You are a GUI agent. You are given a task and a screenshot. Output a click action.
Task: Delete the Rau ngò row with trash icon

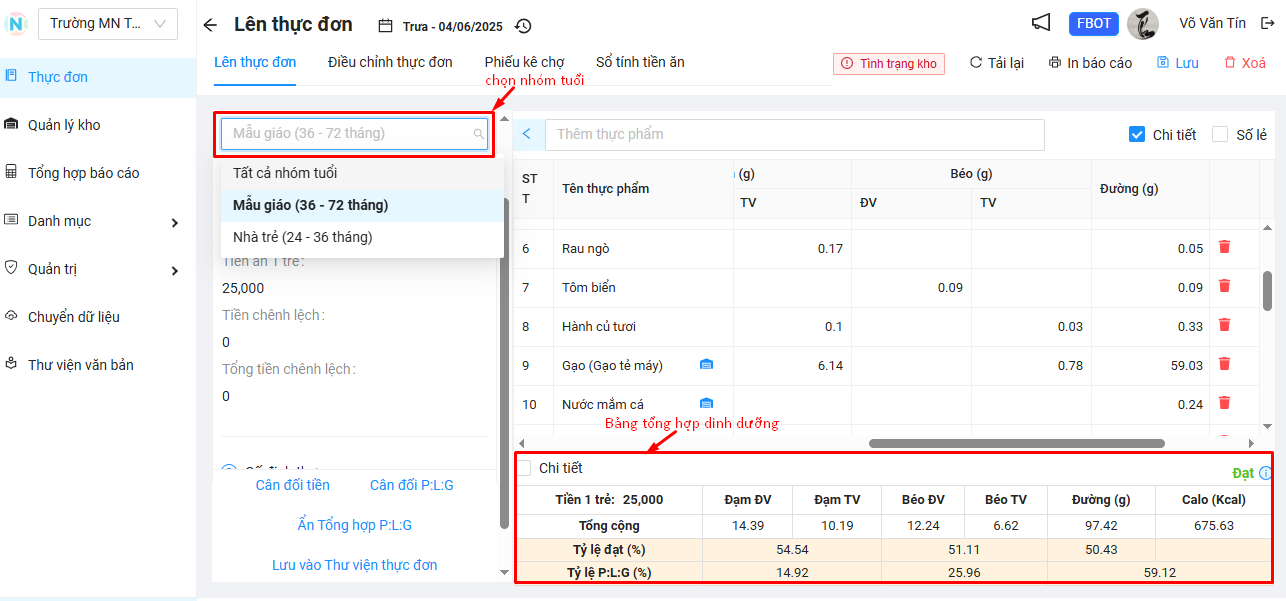click(1224, 247)
